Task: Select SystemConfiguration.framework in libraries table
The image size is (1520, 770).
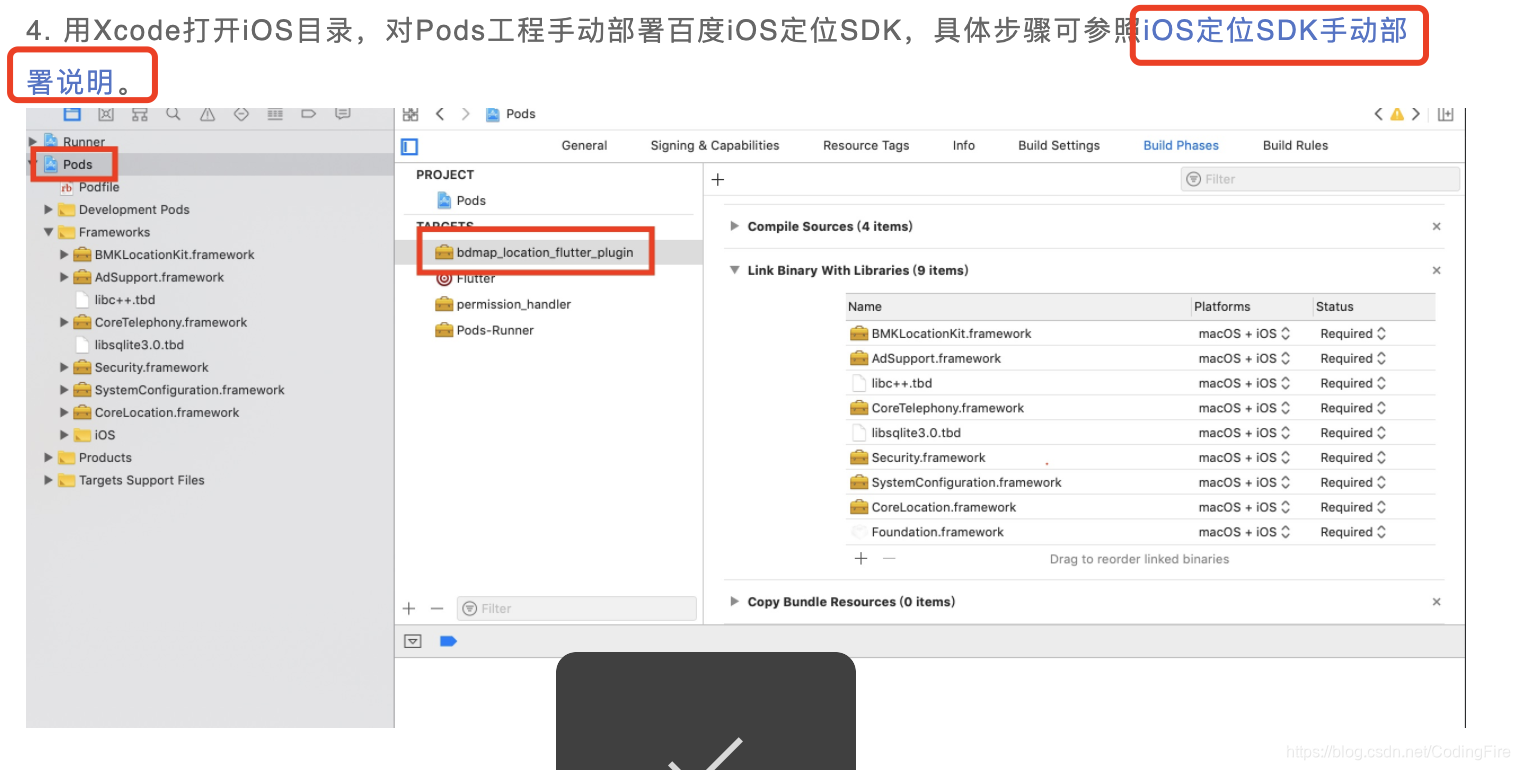Action: [1140, 482]
